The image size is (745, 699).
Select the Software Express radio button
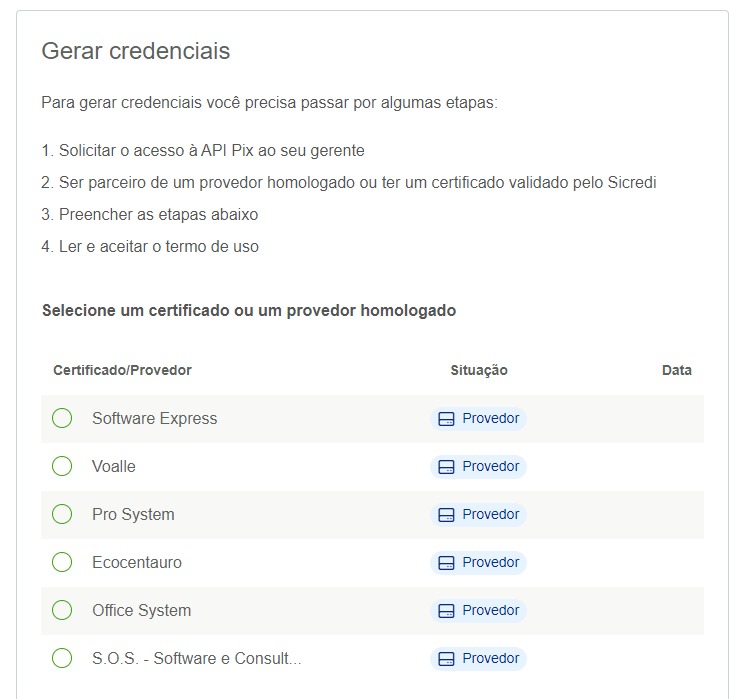62,418
